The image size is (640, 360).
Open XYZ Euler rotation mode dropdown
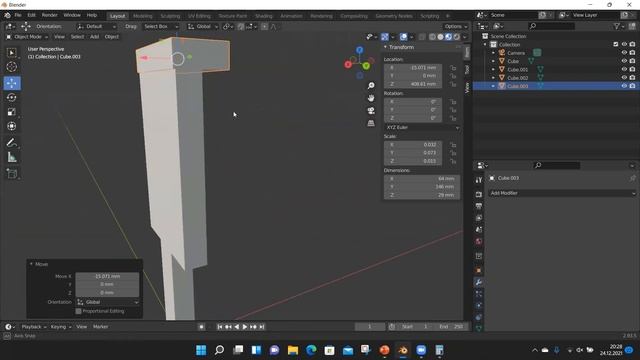tap(422, 127)
